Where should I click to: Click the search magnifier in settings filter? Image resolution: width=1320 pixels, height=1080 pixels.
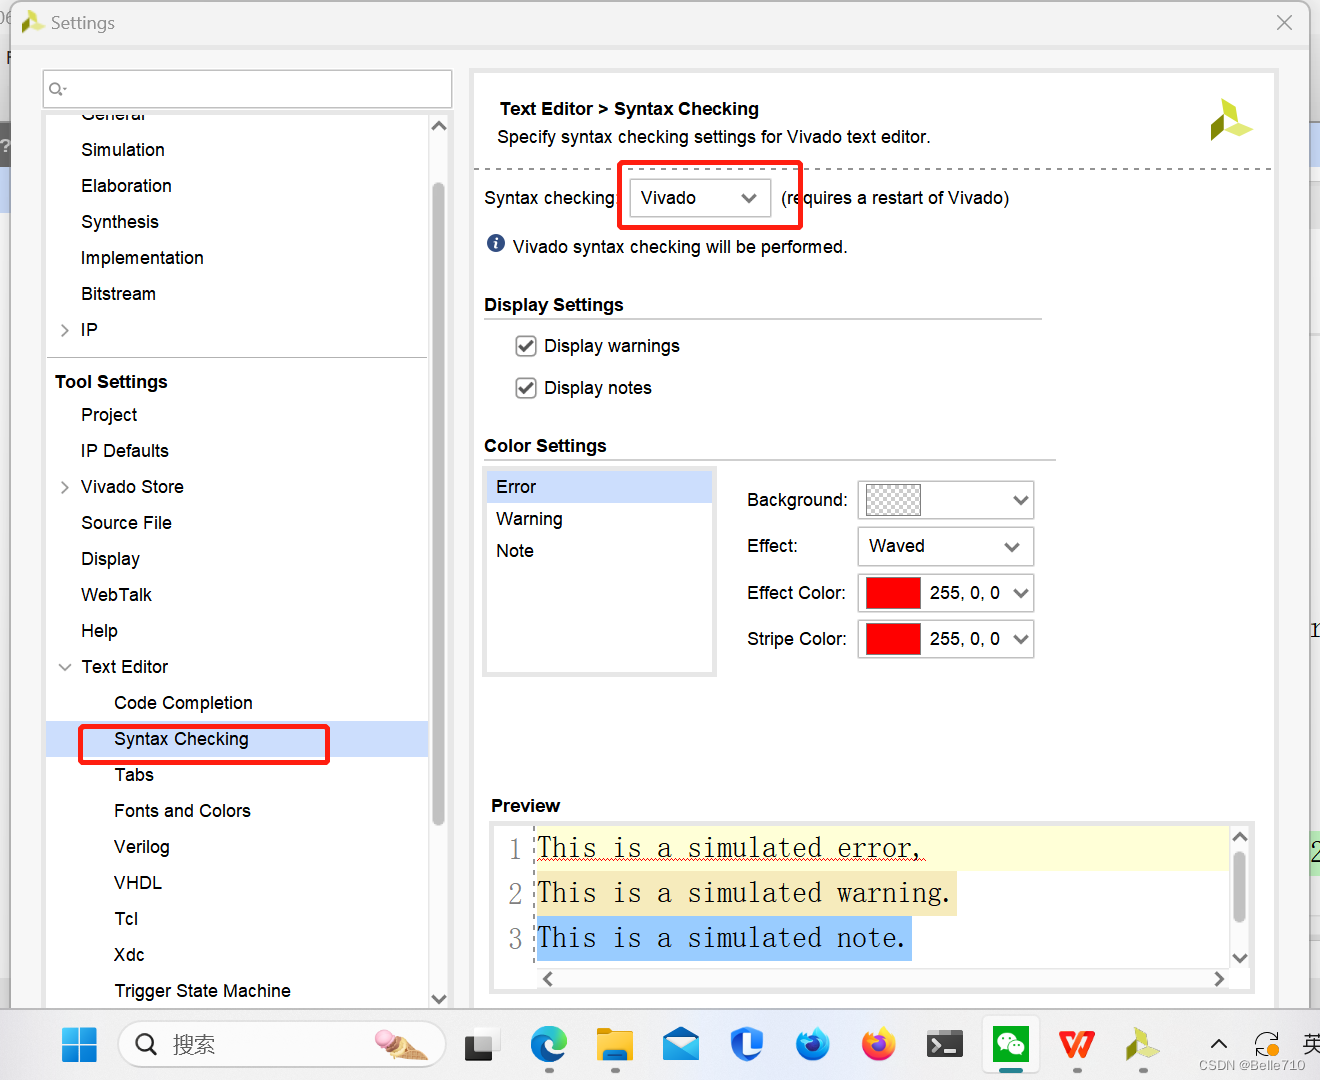click(58, 89)
